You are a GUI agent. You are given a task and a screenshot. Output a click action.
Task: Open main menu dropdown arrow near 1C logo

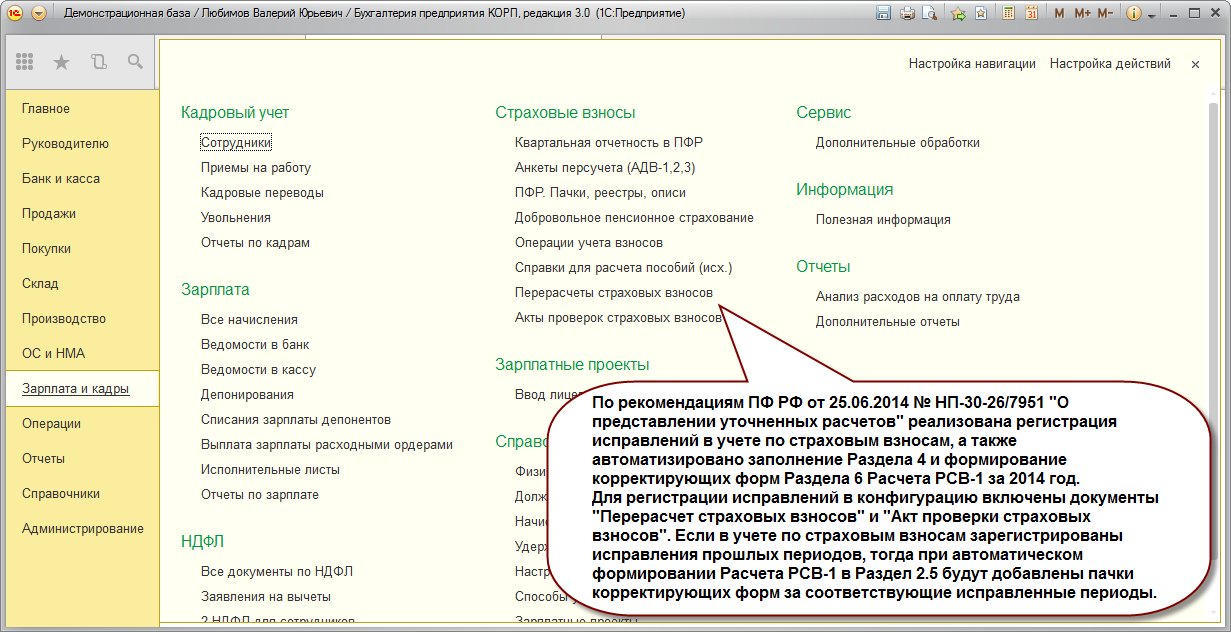(x=39, y=13)
